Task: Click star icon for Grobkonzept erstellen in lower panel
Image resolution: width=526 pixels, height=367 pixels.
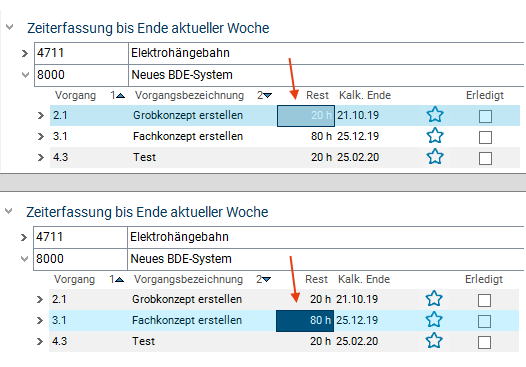Action: pyautogui.click(x=434, y=299)
